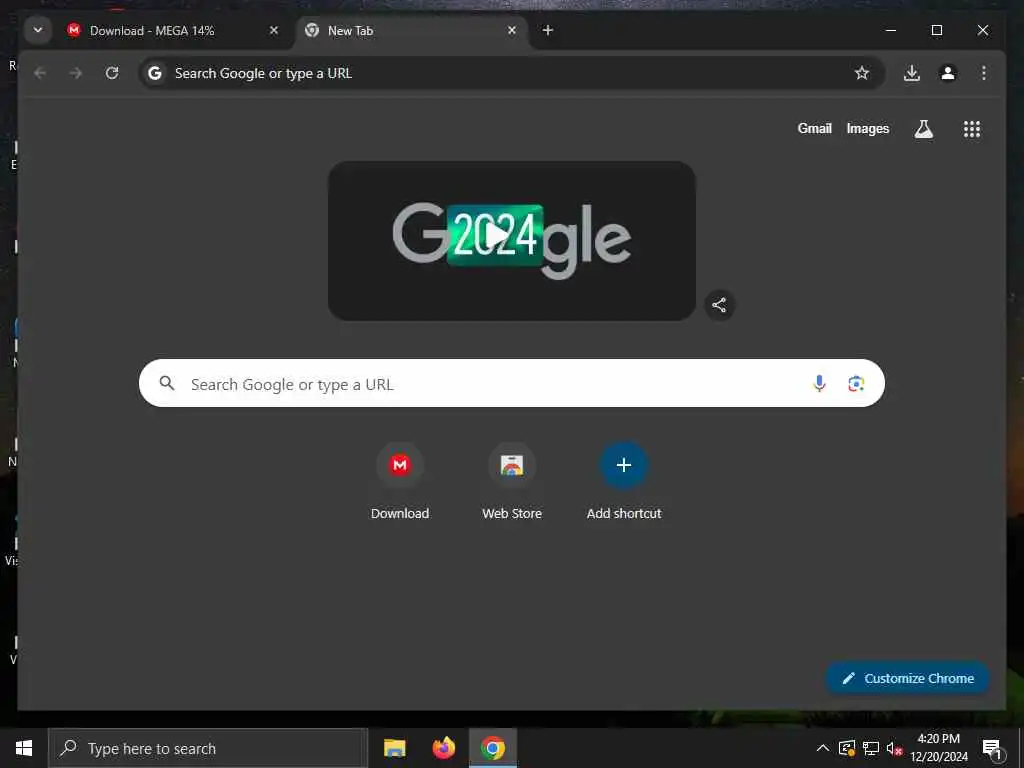1024x768 pixels.
Task: Open the Windows Start menu
Action: pos(24,748)
